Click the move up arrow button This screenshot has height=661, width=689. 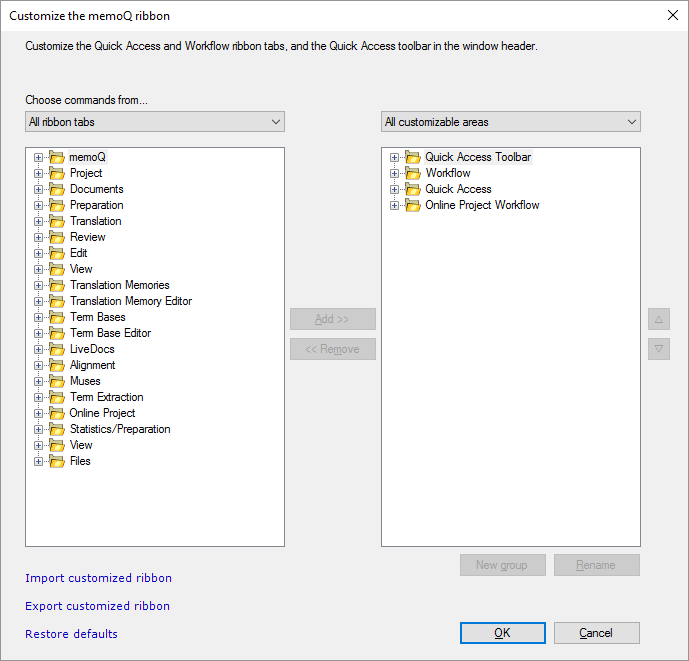(x=658, y=319)
